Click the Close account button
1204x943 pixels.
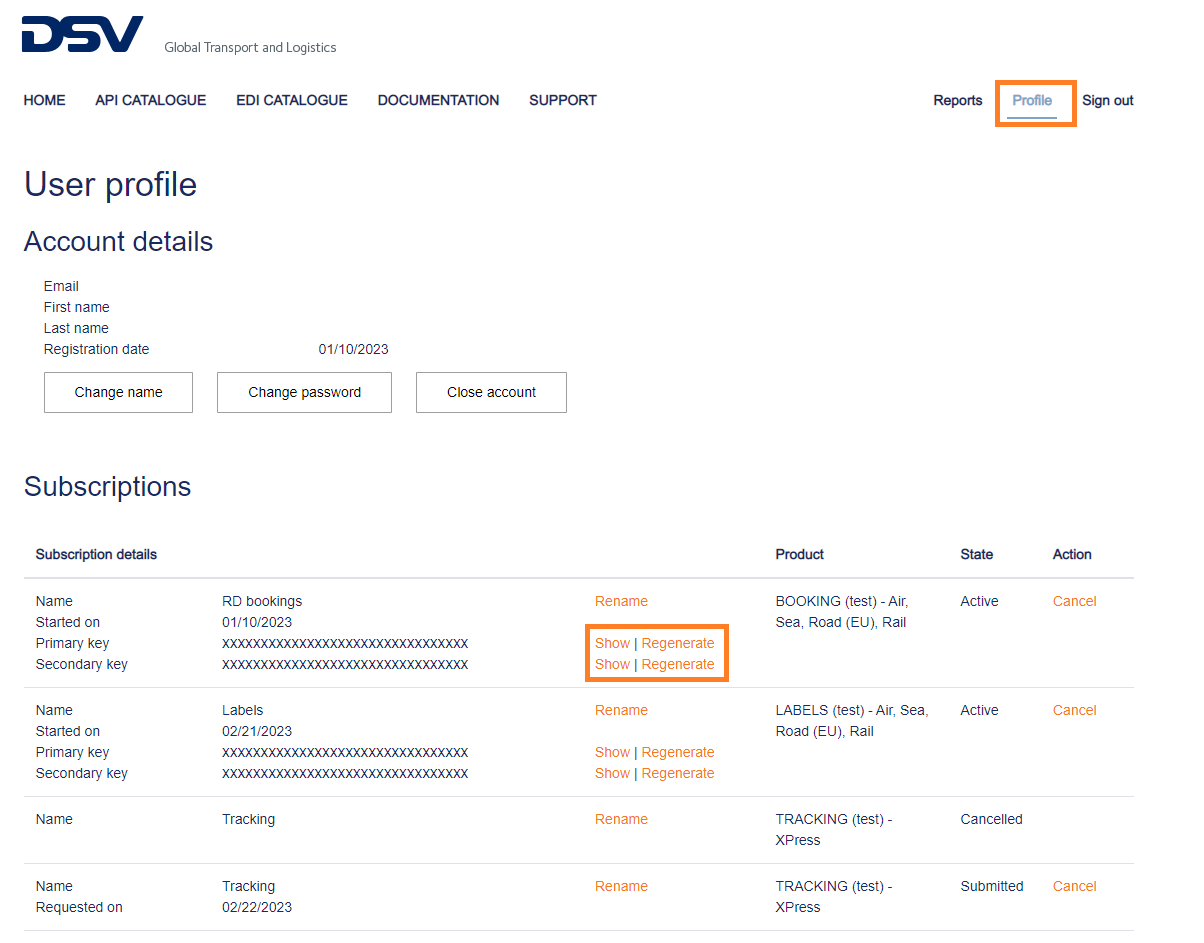click(x=491, y=392)
